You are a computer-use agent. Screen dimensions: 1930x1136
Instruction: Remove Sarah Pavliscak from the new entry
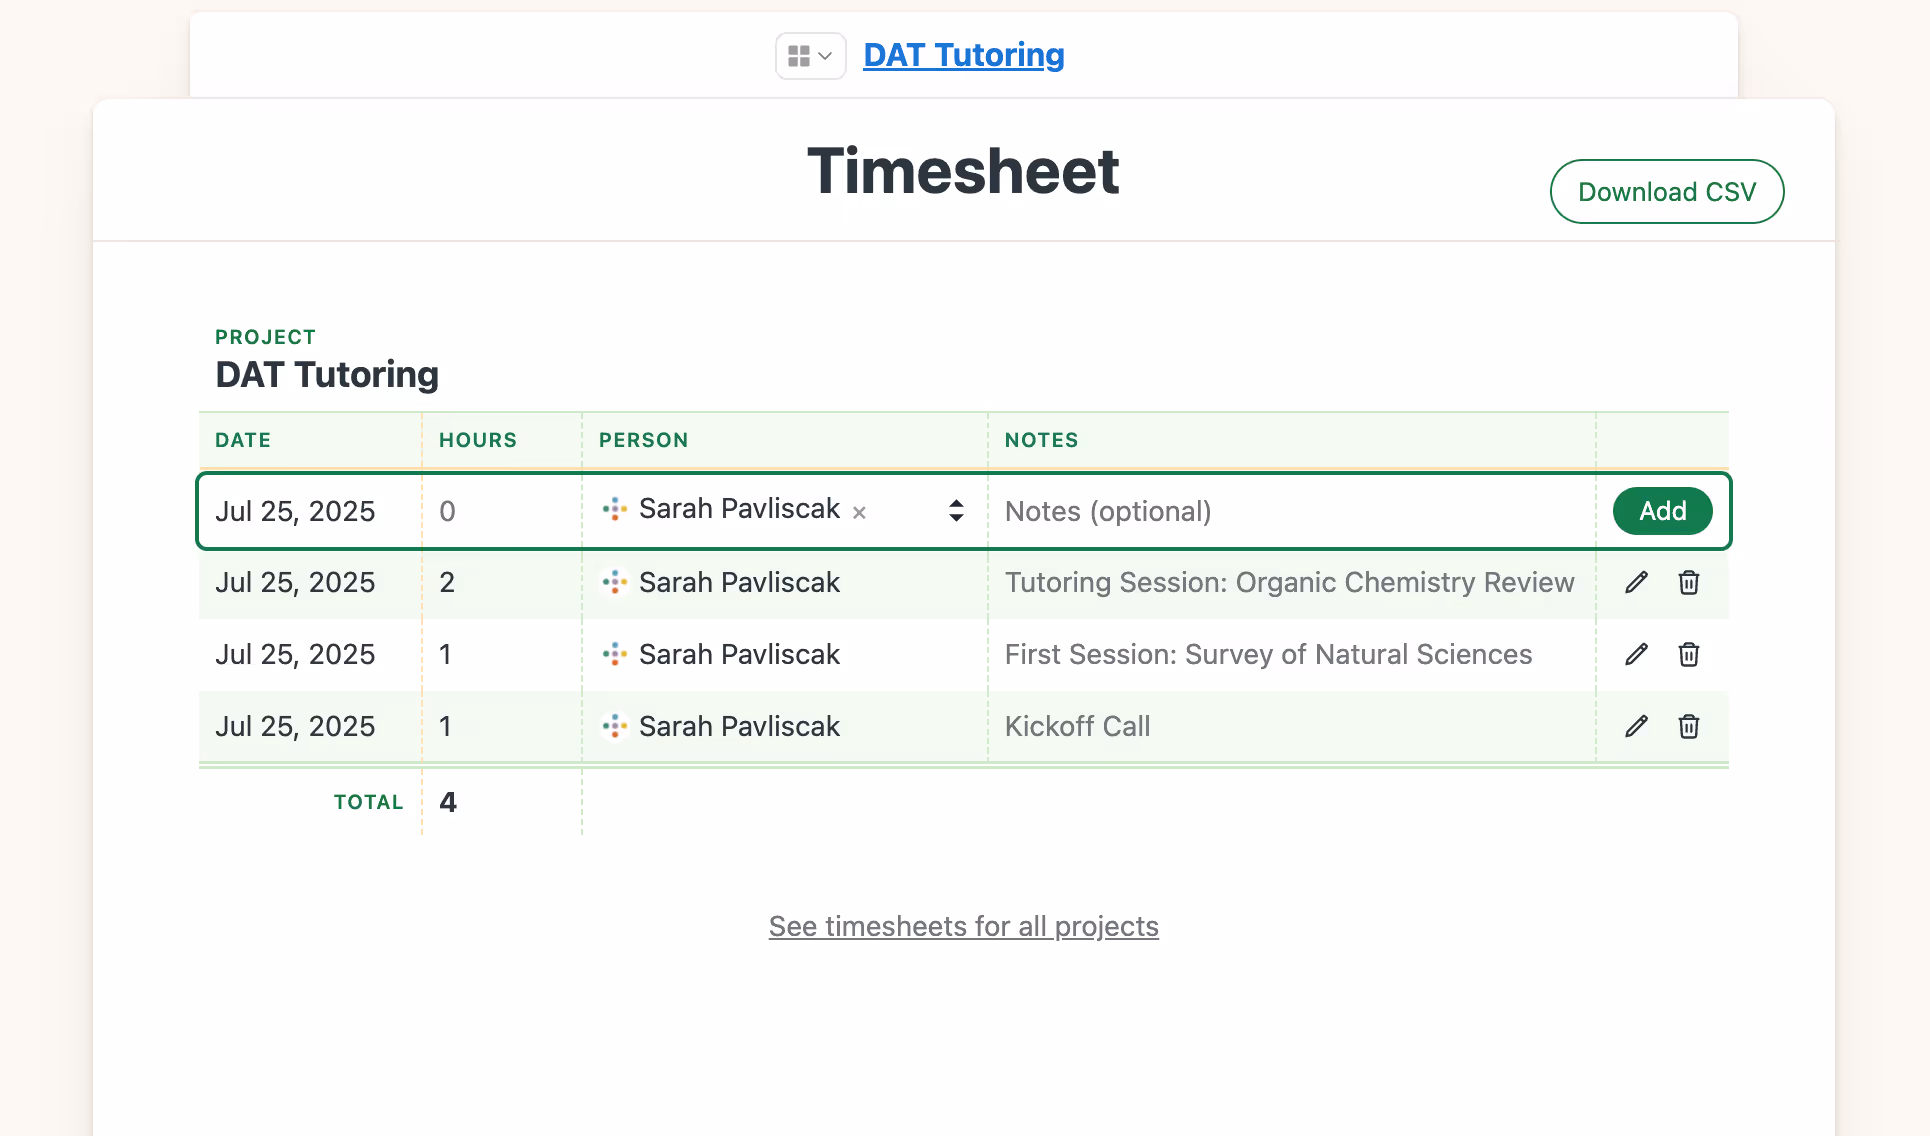[859, 513]
